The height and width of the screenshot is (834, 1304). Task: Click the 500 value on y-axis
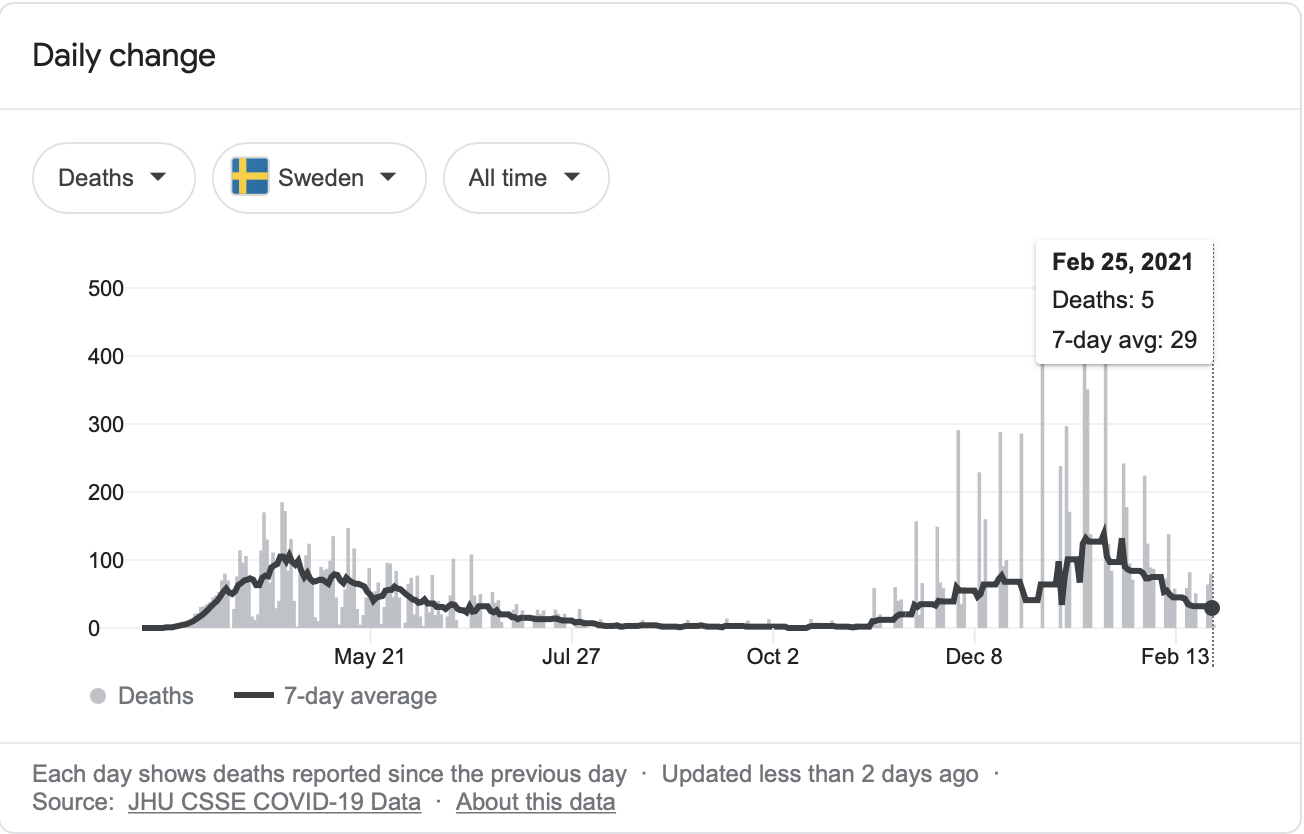click(x=105, y=289)
